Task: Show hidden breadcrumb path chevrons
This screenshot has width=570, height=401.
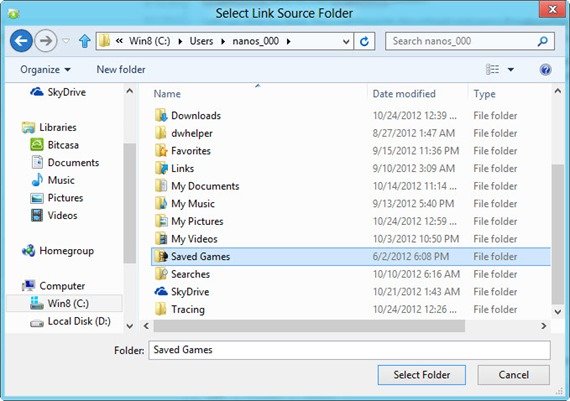Action: pyautogui.click(x=119, y=41)
